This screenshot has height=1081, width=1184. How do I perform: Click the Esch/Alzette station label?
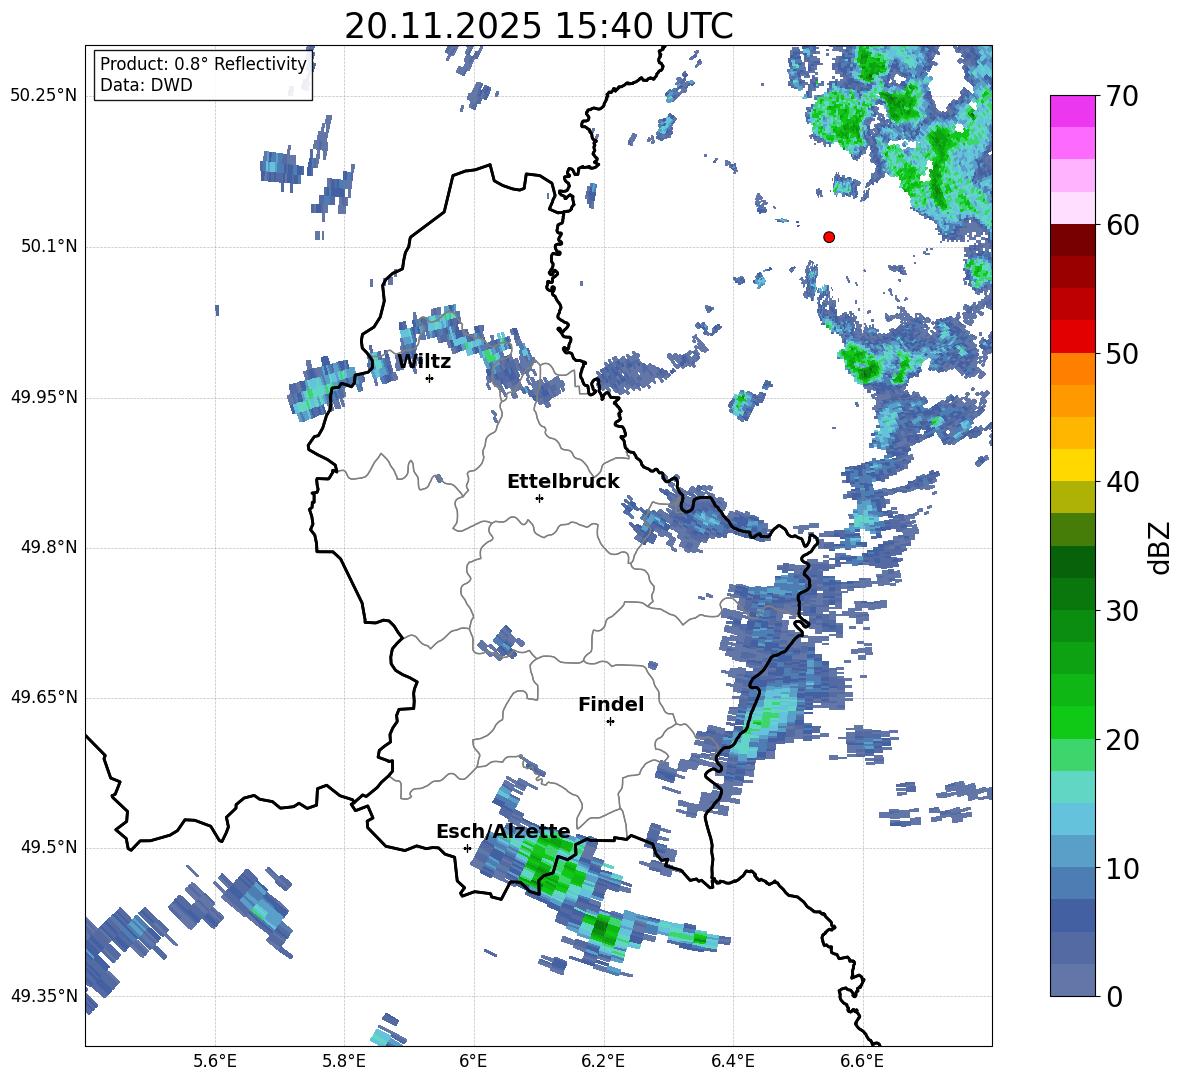tap(503, 831)
